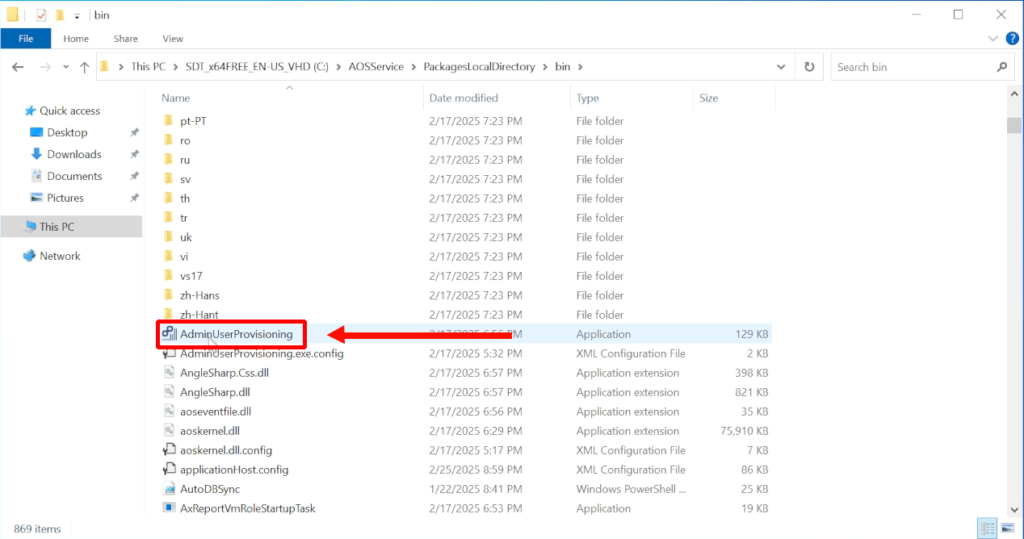Switch to the View tab

click(172, 38)
